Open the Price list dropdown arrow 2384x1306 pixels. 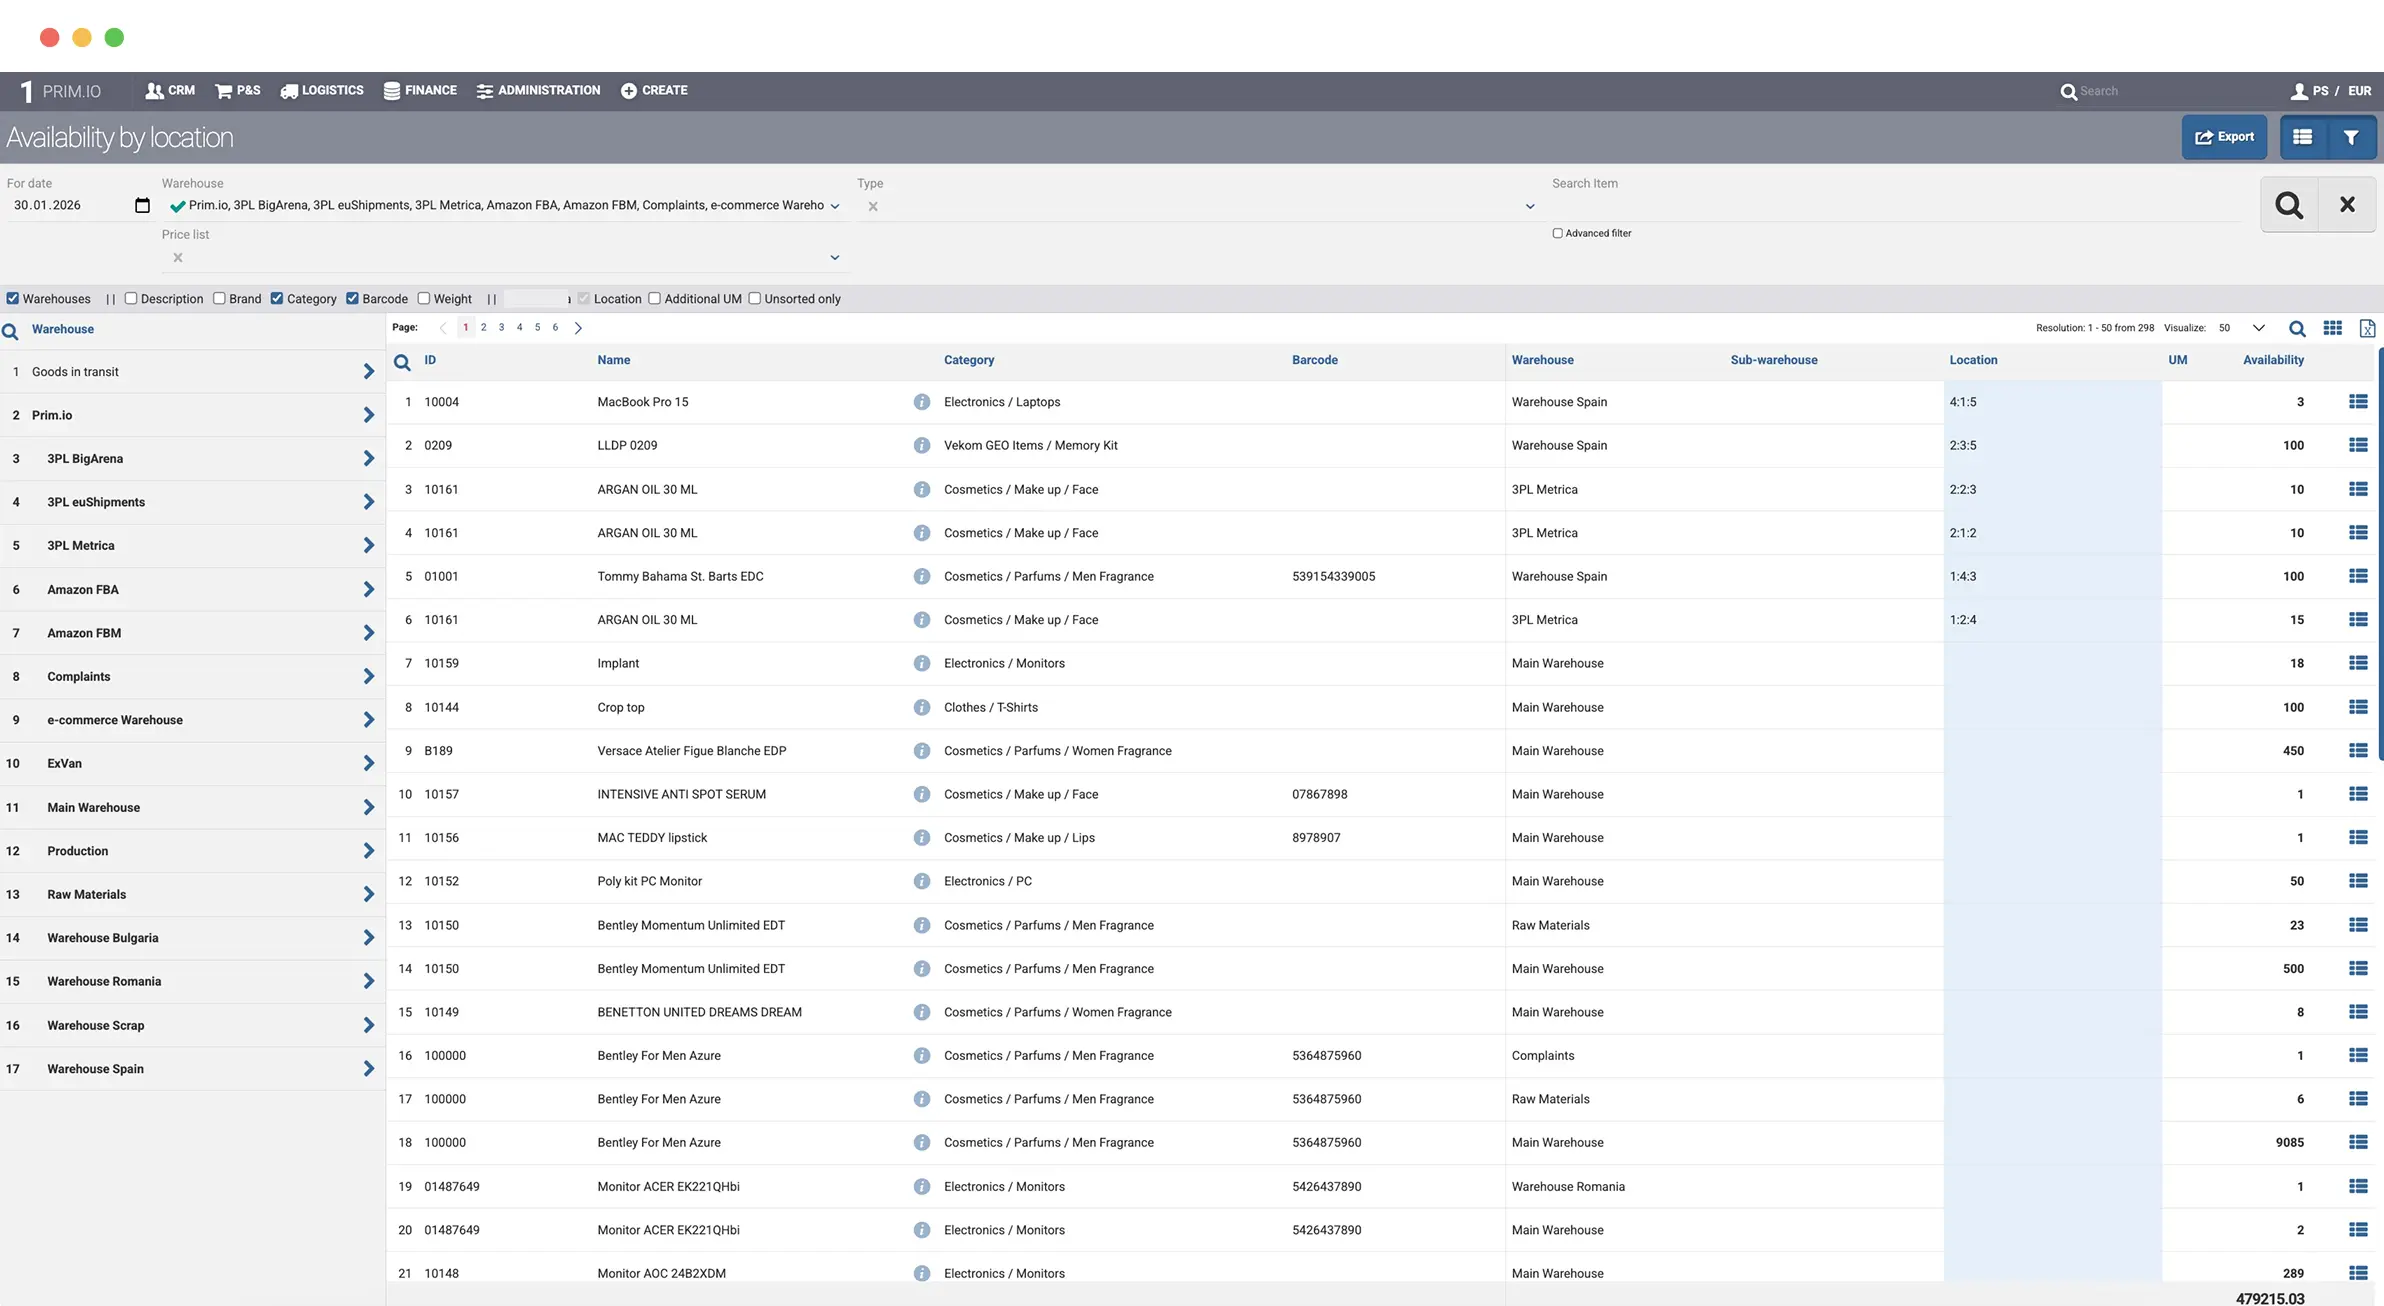[x=834, y=258]
